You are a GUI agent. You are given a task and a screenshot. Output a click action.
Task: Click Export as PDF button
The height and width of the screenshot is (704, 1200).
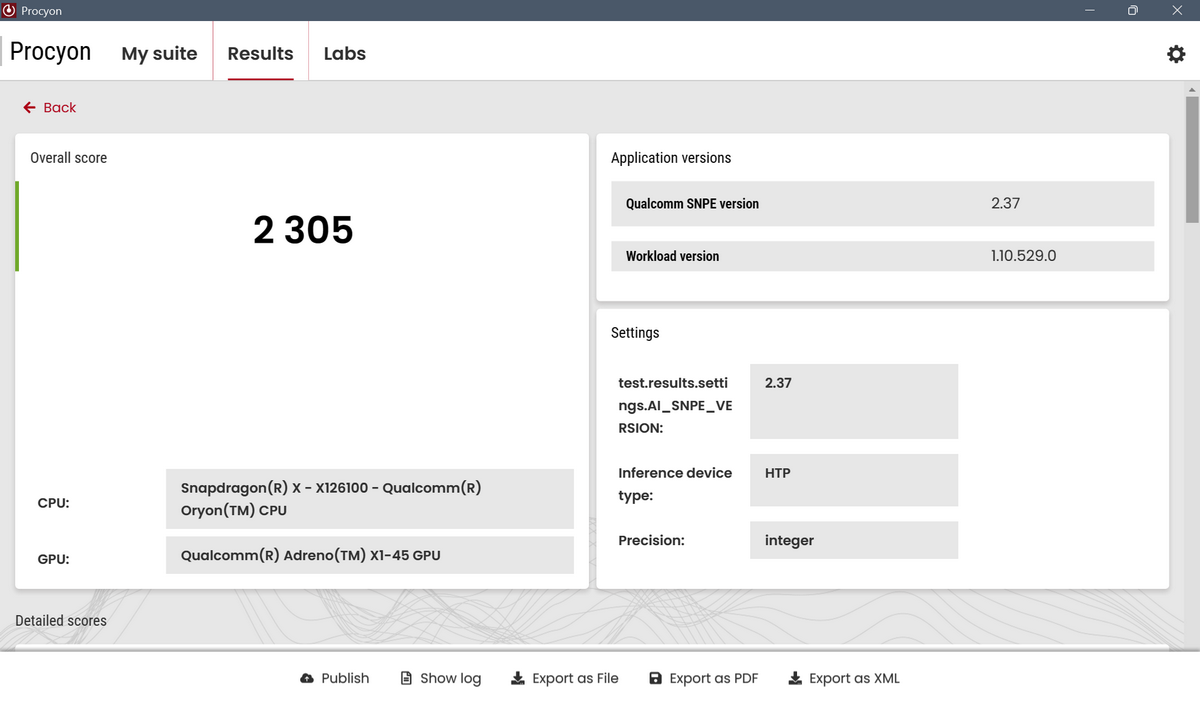click(x=704, y=678)
